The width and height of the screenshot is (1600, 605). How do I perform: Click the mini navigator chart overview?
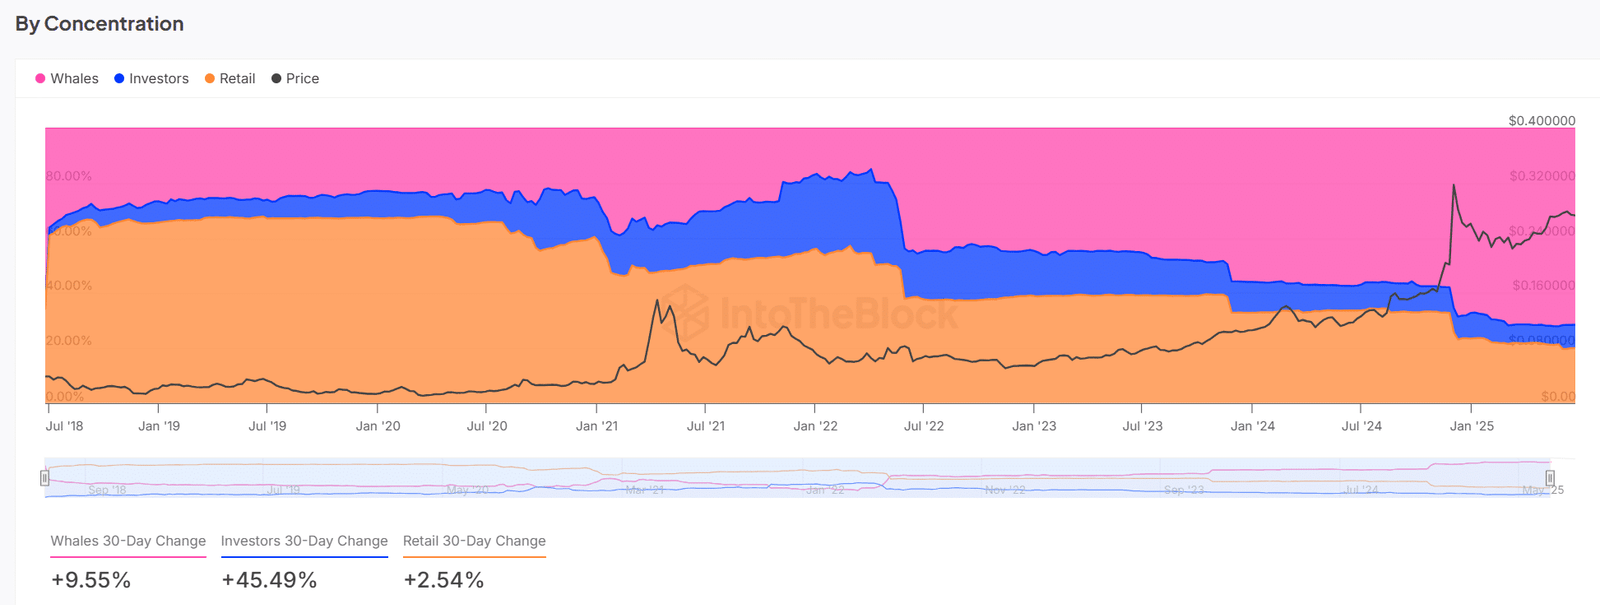coord(797,478)
